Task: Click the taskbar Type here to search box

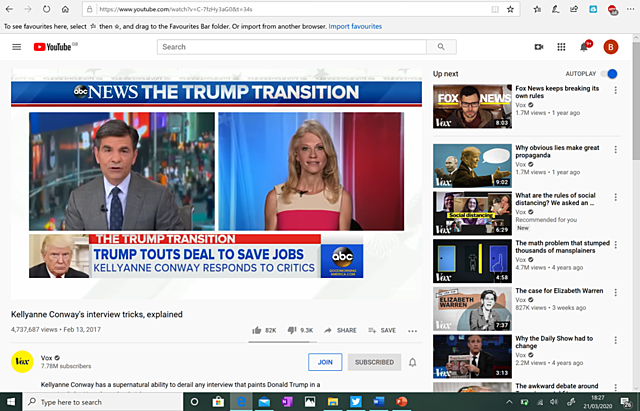Action: click(103, 402)
